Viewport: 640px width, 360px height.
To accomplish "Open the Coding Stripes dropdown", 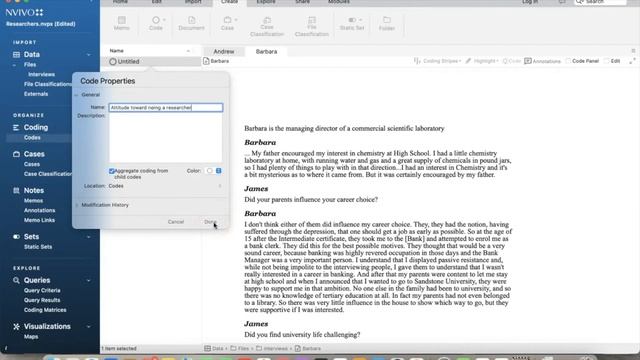I will click(x=438, y=61).
